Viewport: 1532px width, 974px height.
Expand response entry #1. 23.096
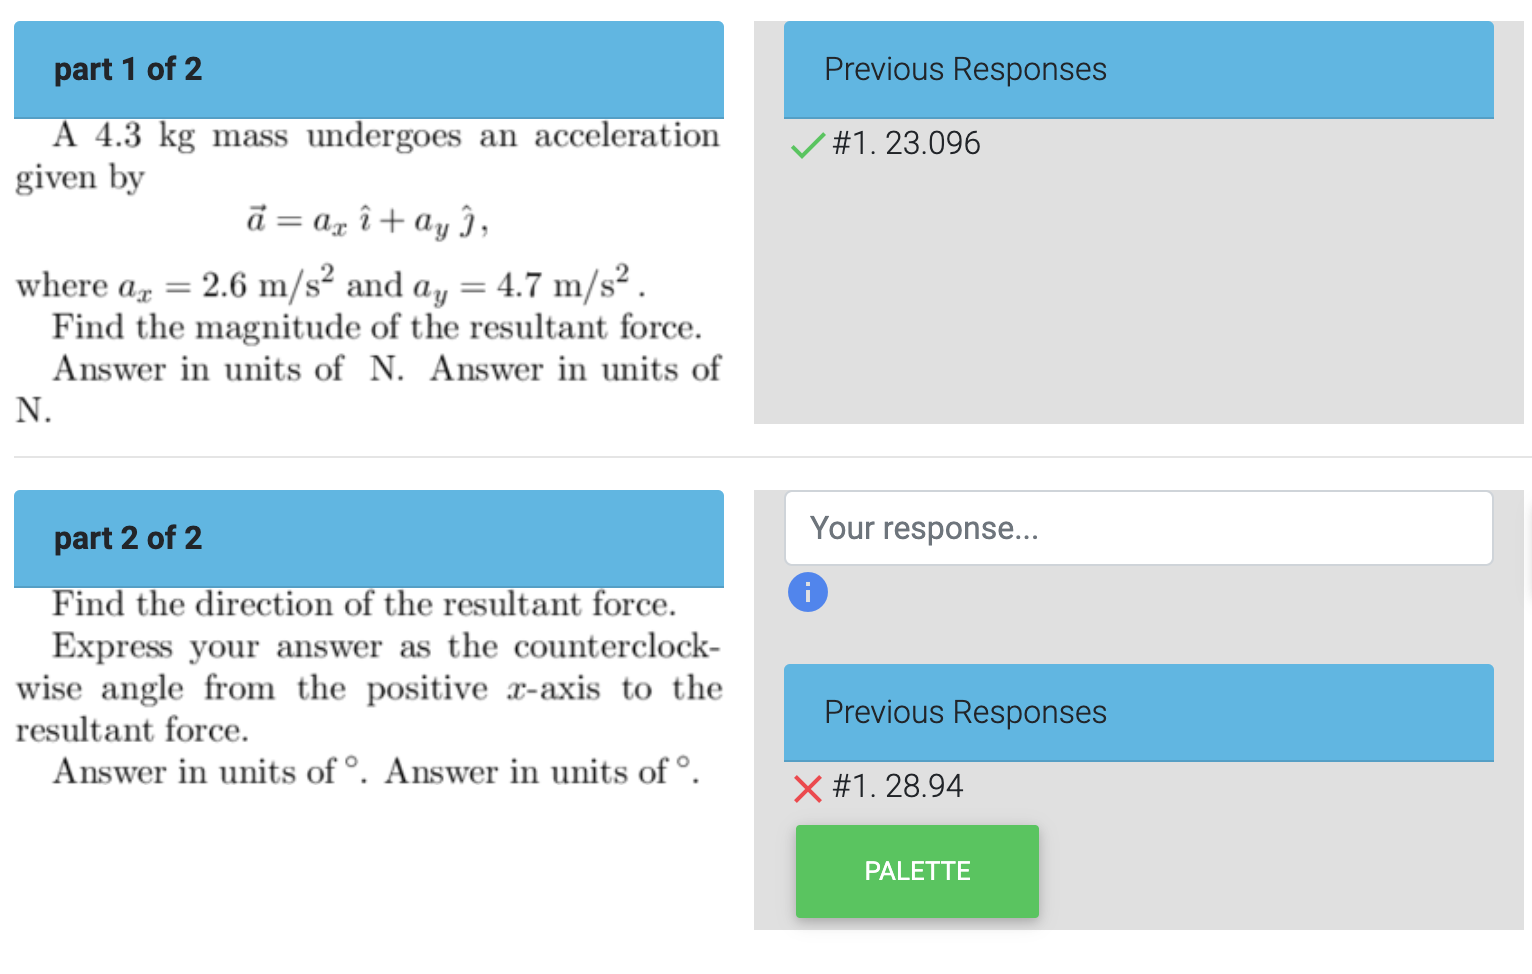(x=905, y=143)
